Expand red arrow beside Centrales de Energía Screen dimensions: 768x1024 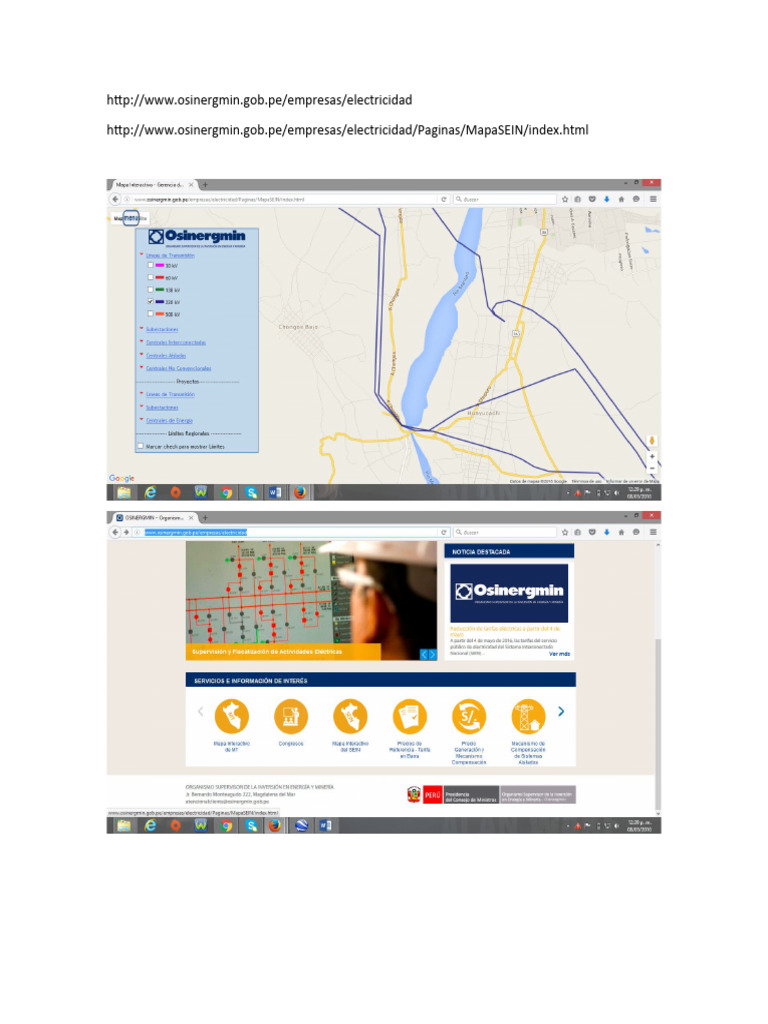coord(141,420)
